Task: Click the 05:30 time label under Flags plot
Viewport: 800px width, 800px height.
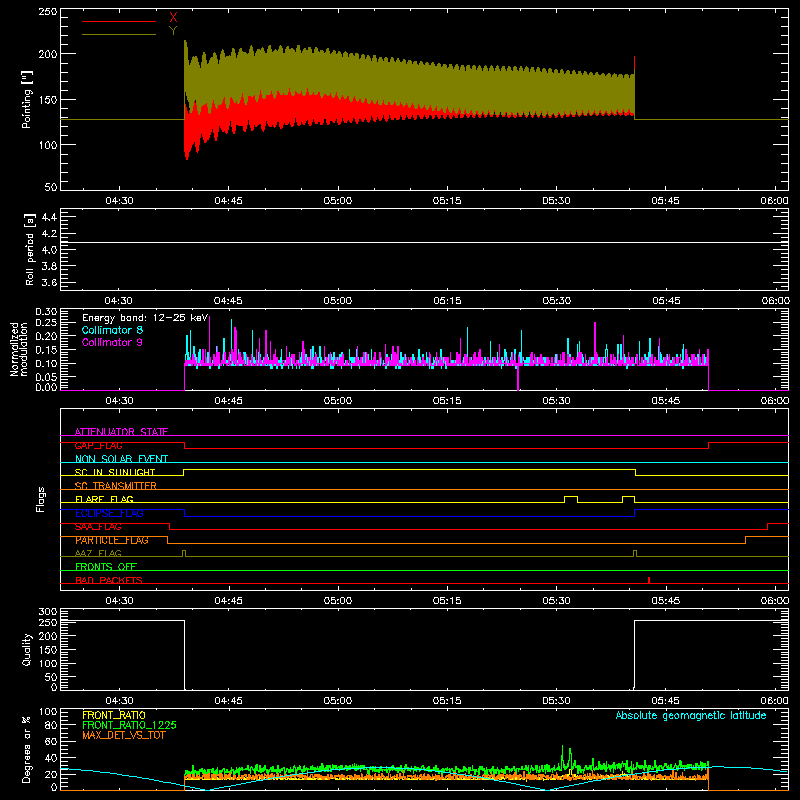Action: (556, 601)
